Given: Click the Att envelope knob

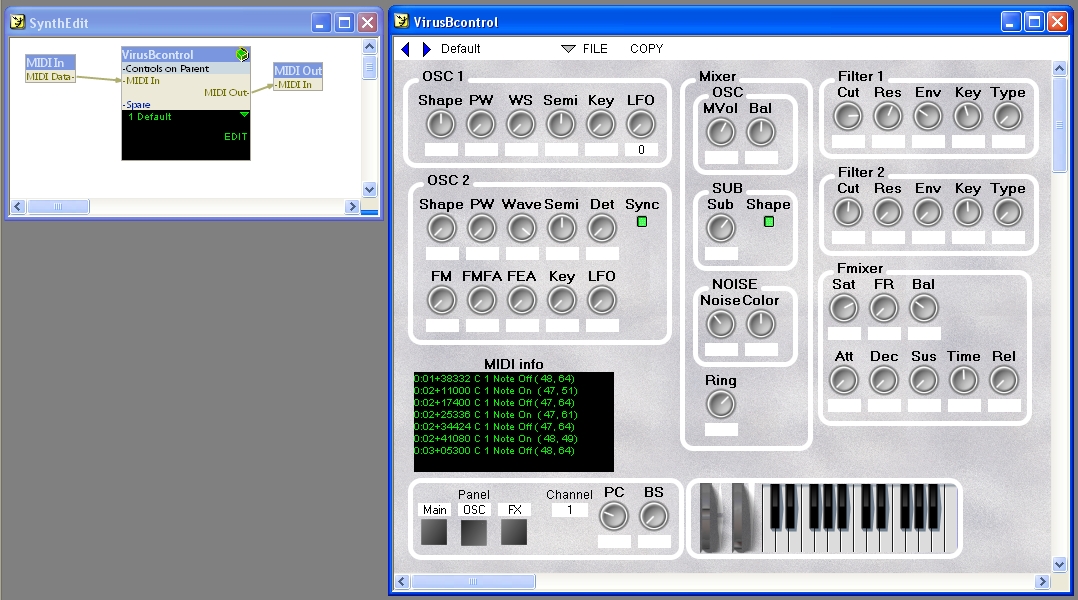Looking at the screenshot, I should [x=844, y=380].
